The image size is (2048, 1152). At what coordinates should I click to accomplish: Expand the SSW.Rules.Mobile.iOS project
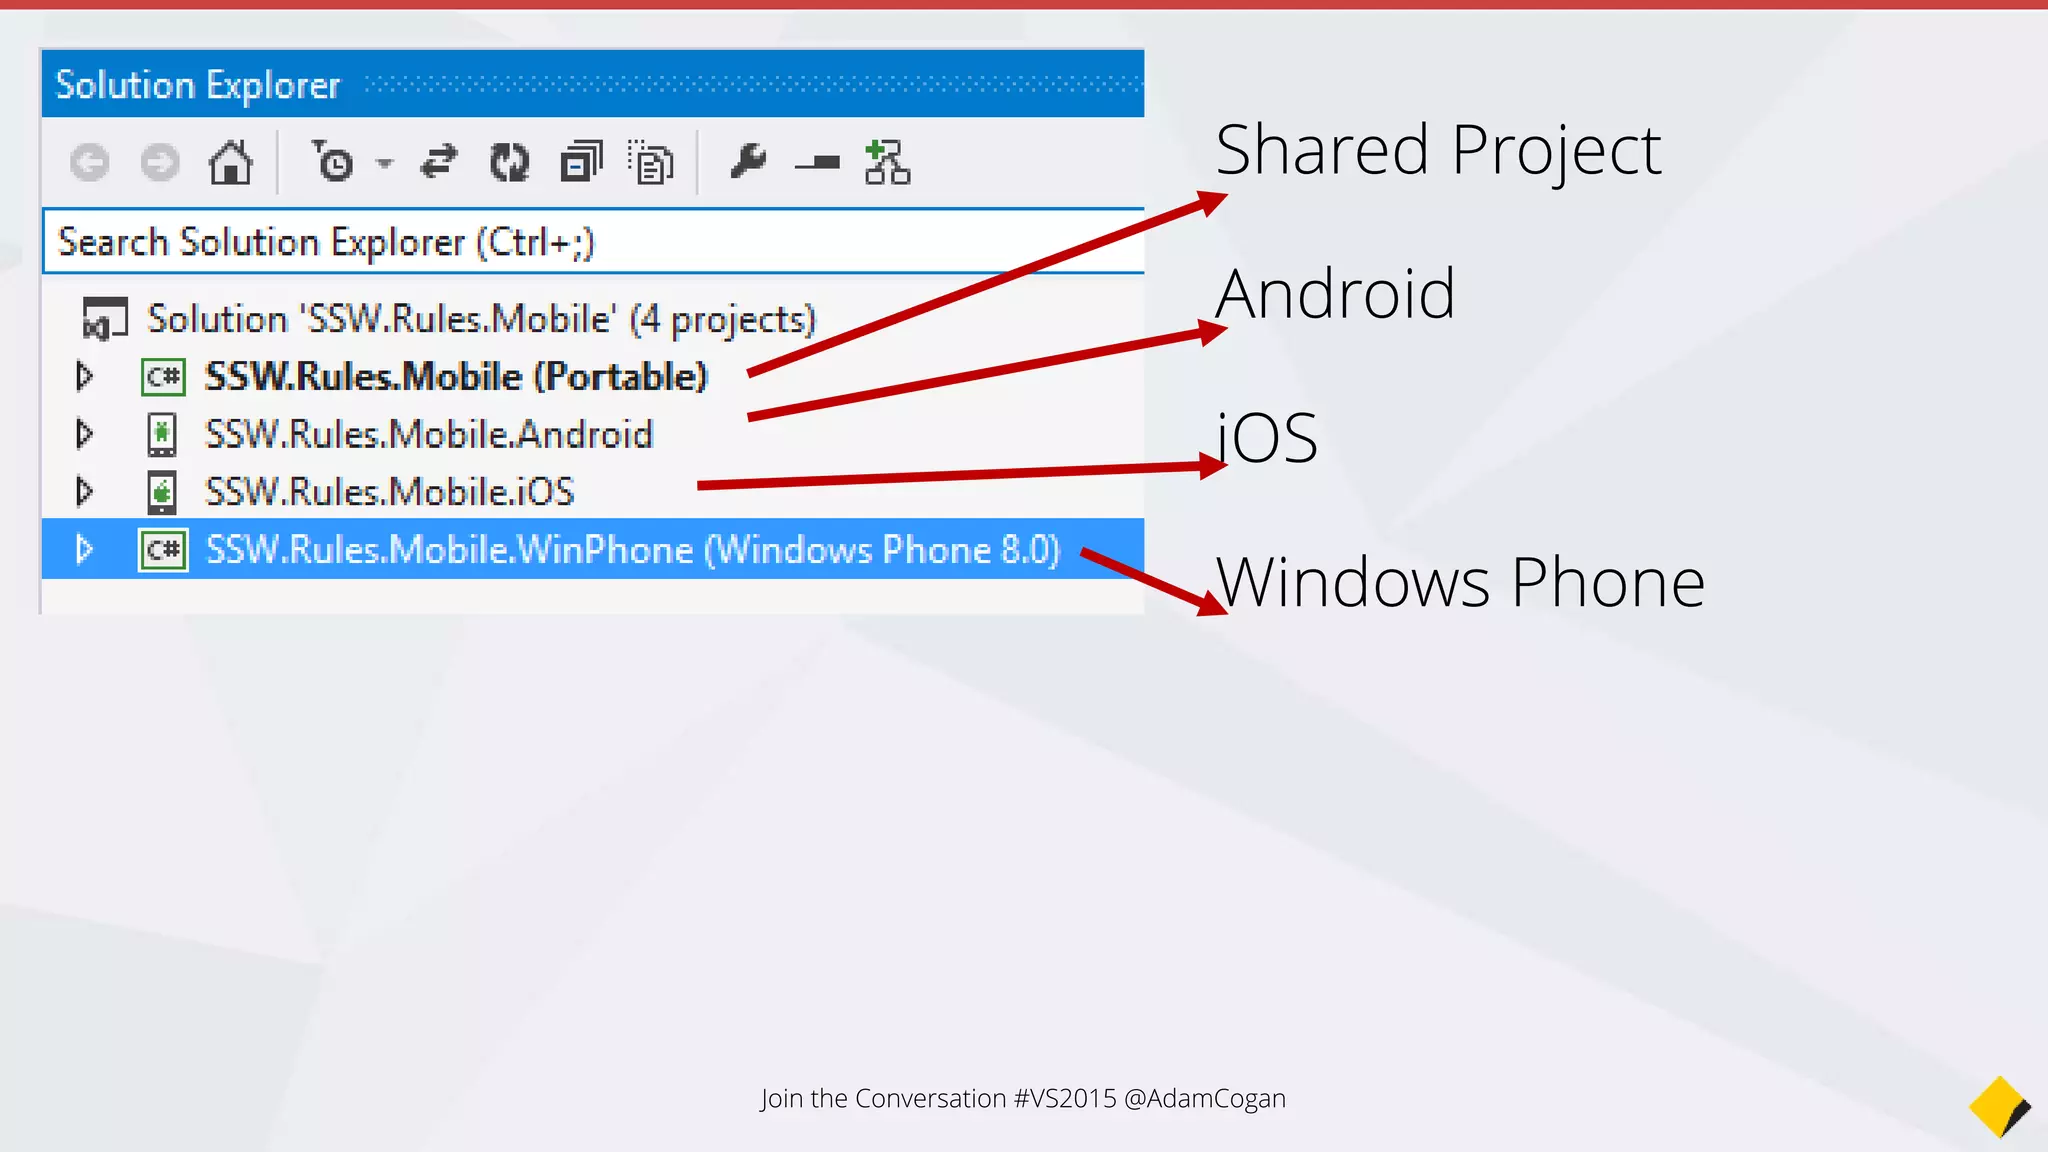(x=85, y=491)
